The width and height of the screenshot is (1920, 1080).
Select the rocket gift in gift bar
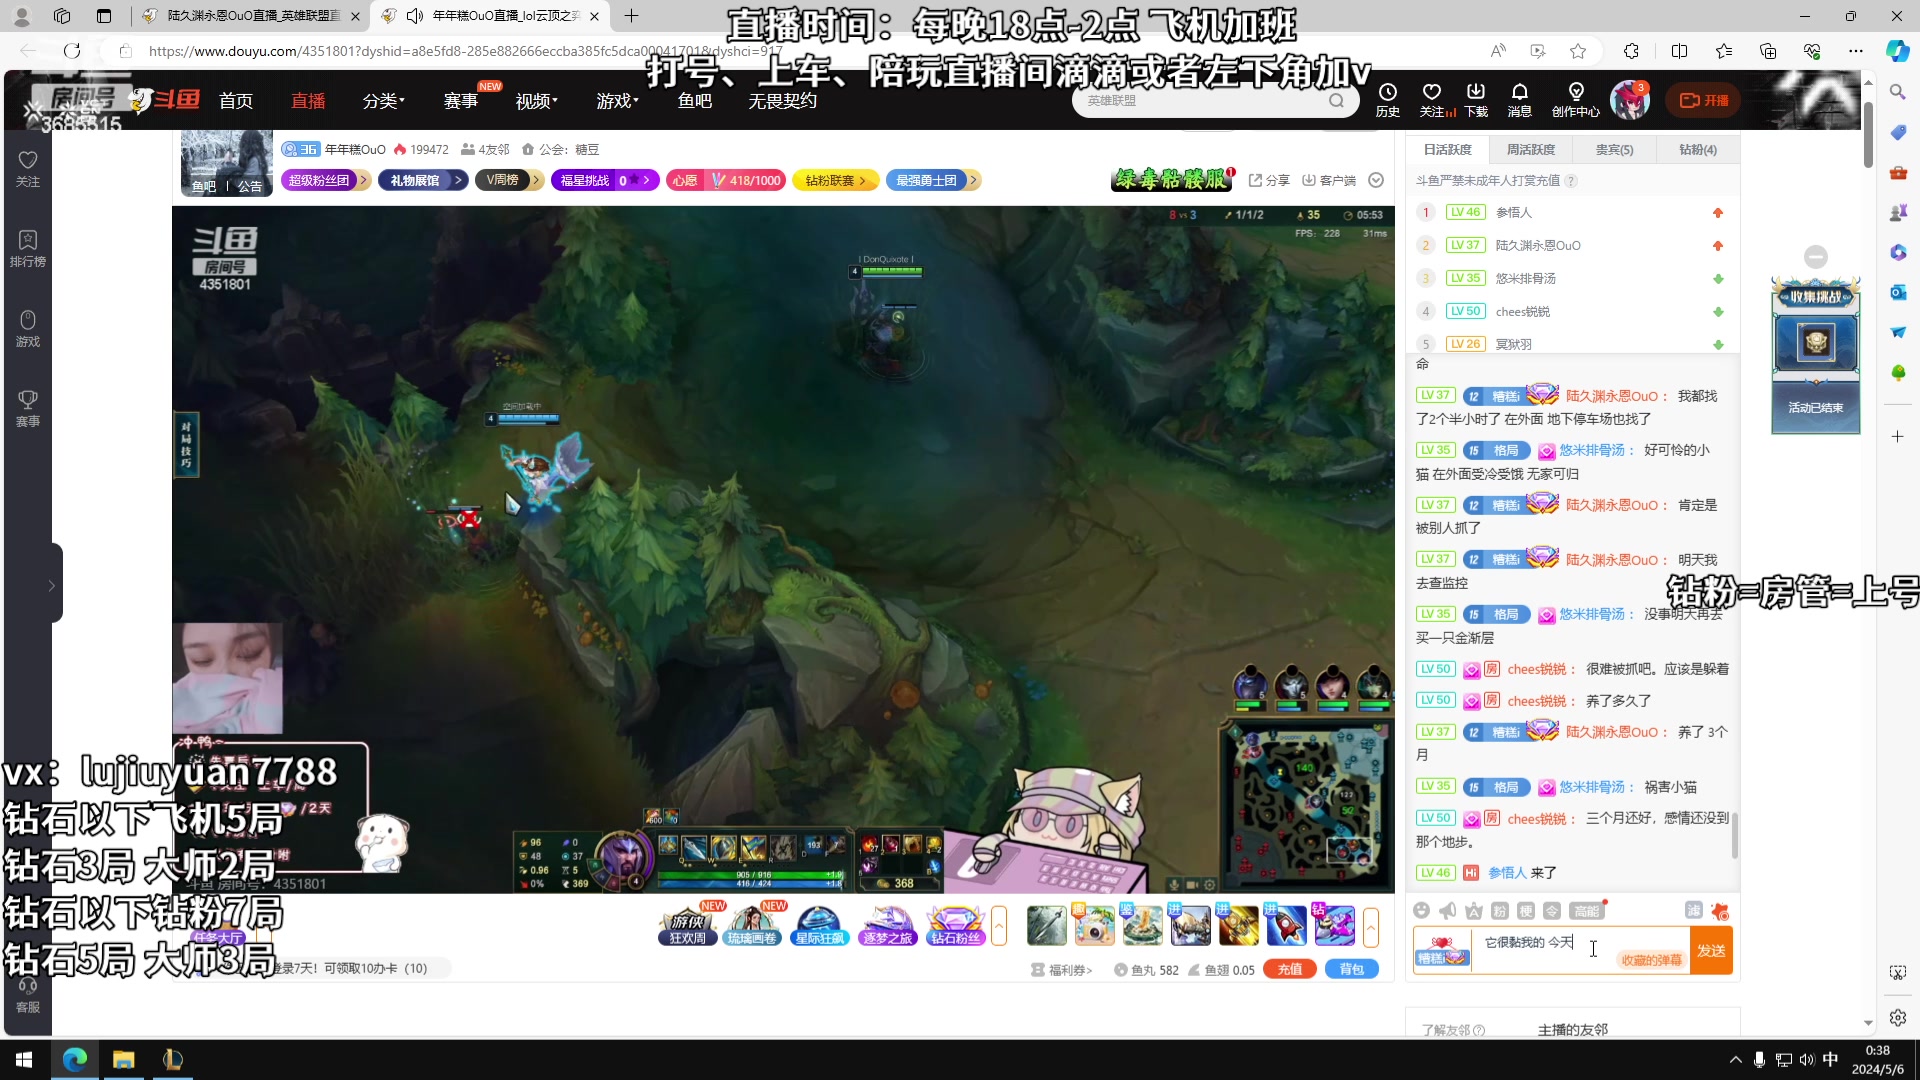coord(1286,926)
